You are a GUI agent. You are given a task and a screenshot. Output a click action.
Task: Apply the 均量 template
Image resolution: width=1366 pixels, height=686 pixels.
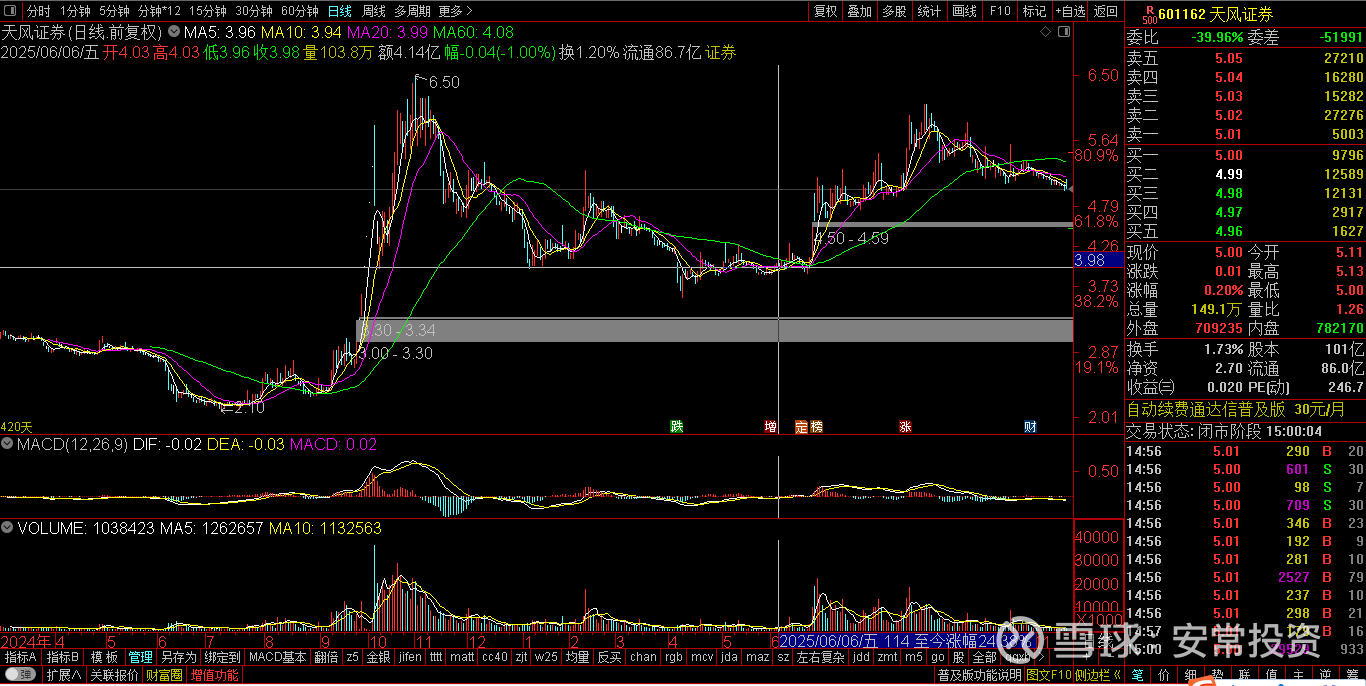tap(577, 658)
